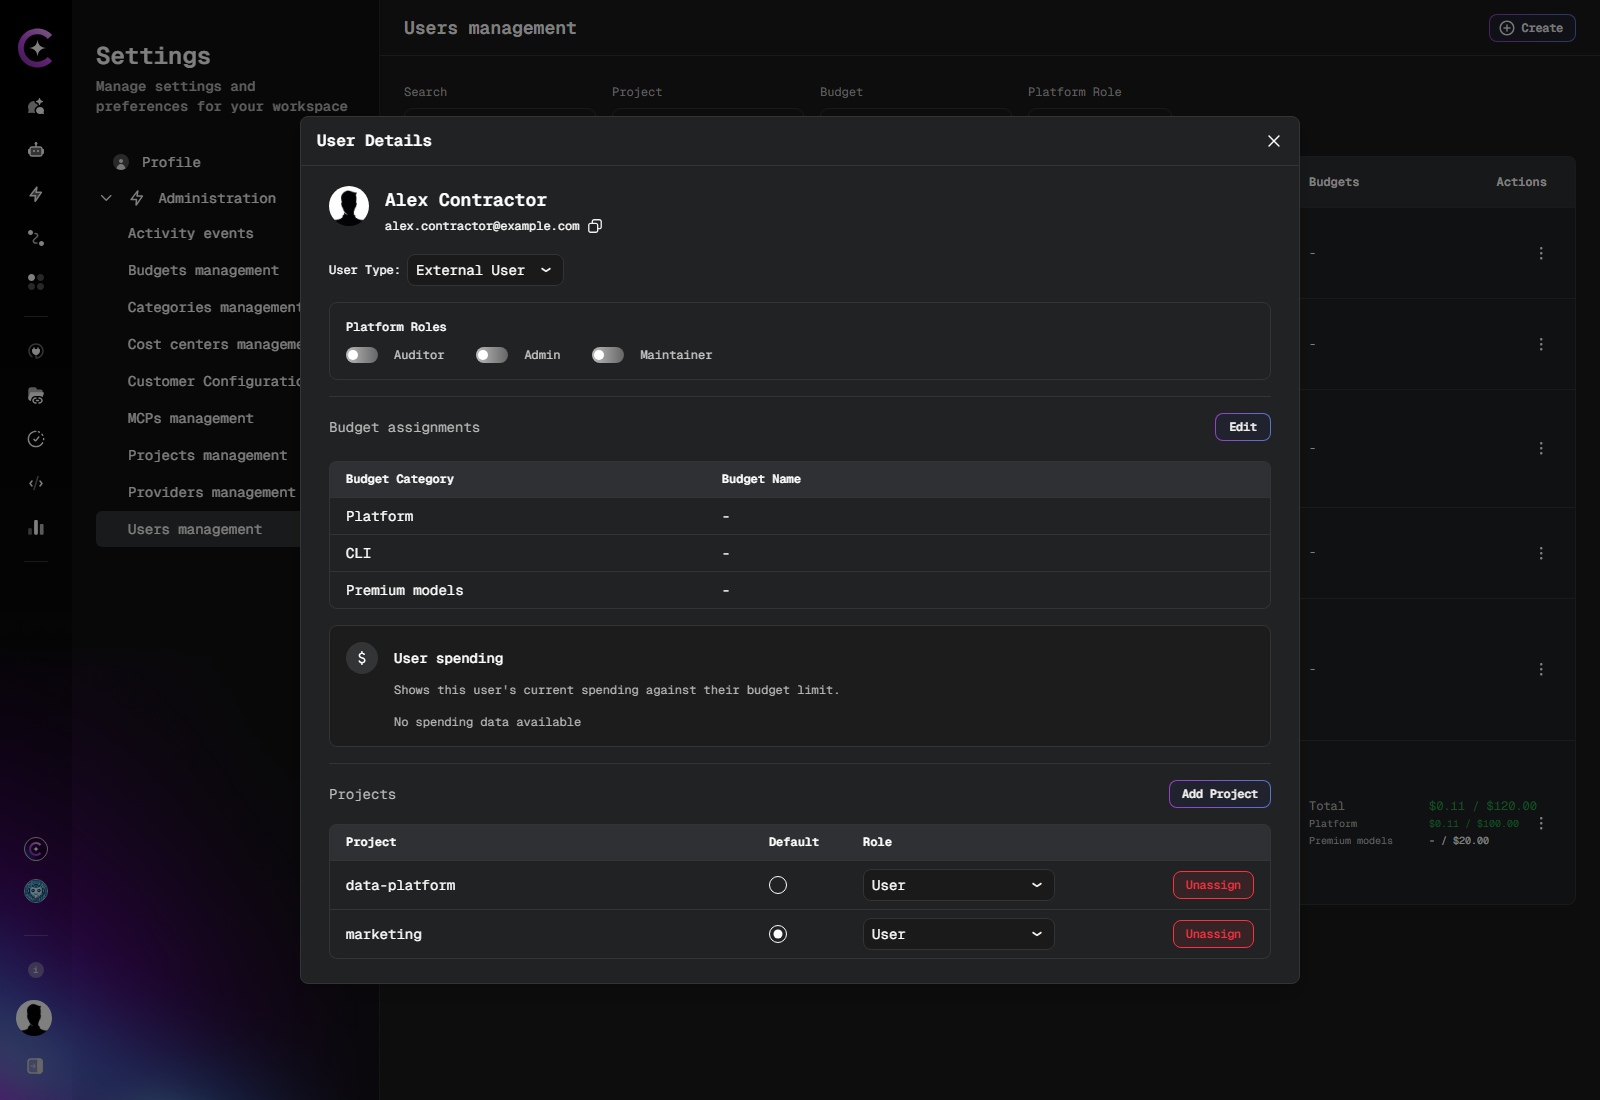
Task: Select Users management in the sidebar
Action: [x=198, y=529]
